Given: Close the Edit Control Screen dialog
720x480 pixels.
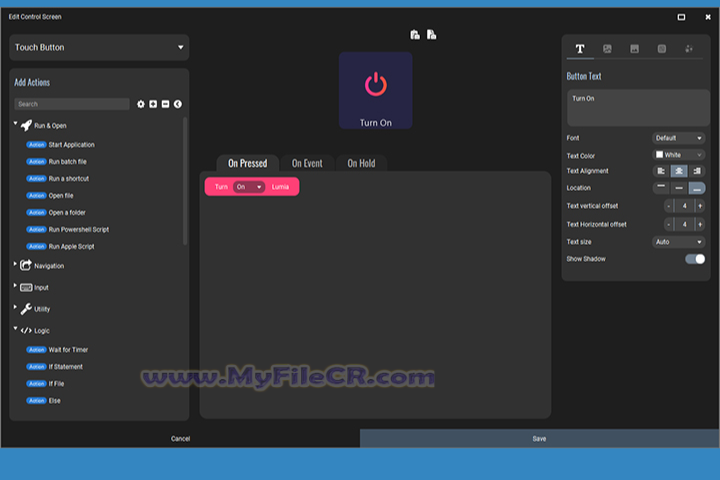Looking at the screenshot, I should point(708,17).
